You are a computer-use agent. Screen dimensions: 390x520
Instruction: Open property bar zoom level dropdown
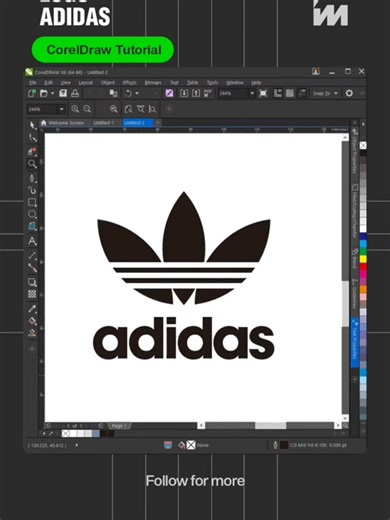[x=61, y=109]
